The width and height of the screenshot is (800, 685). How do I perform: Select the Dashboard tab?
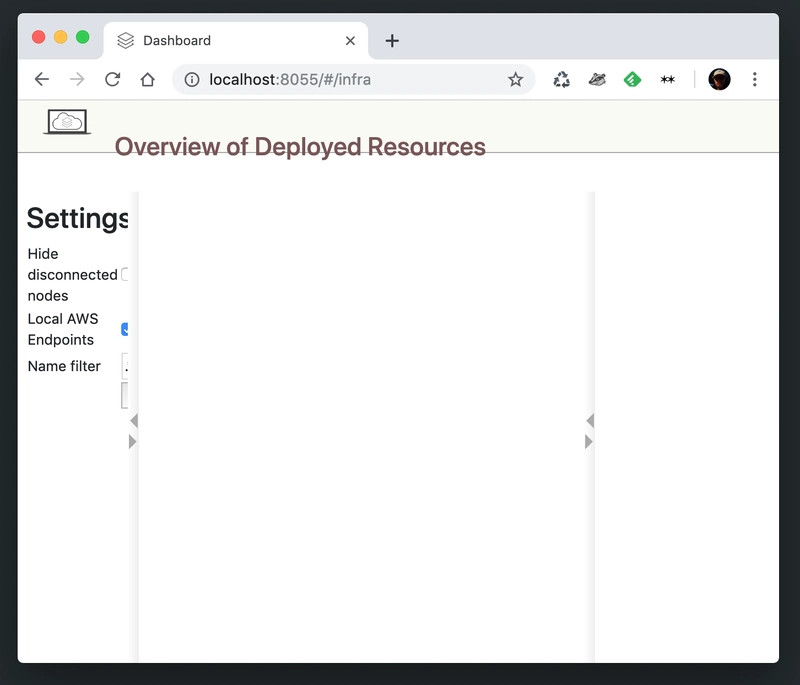(235, 41)
